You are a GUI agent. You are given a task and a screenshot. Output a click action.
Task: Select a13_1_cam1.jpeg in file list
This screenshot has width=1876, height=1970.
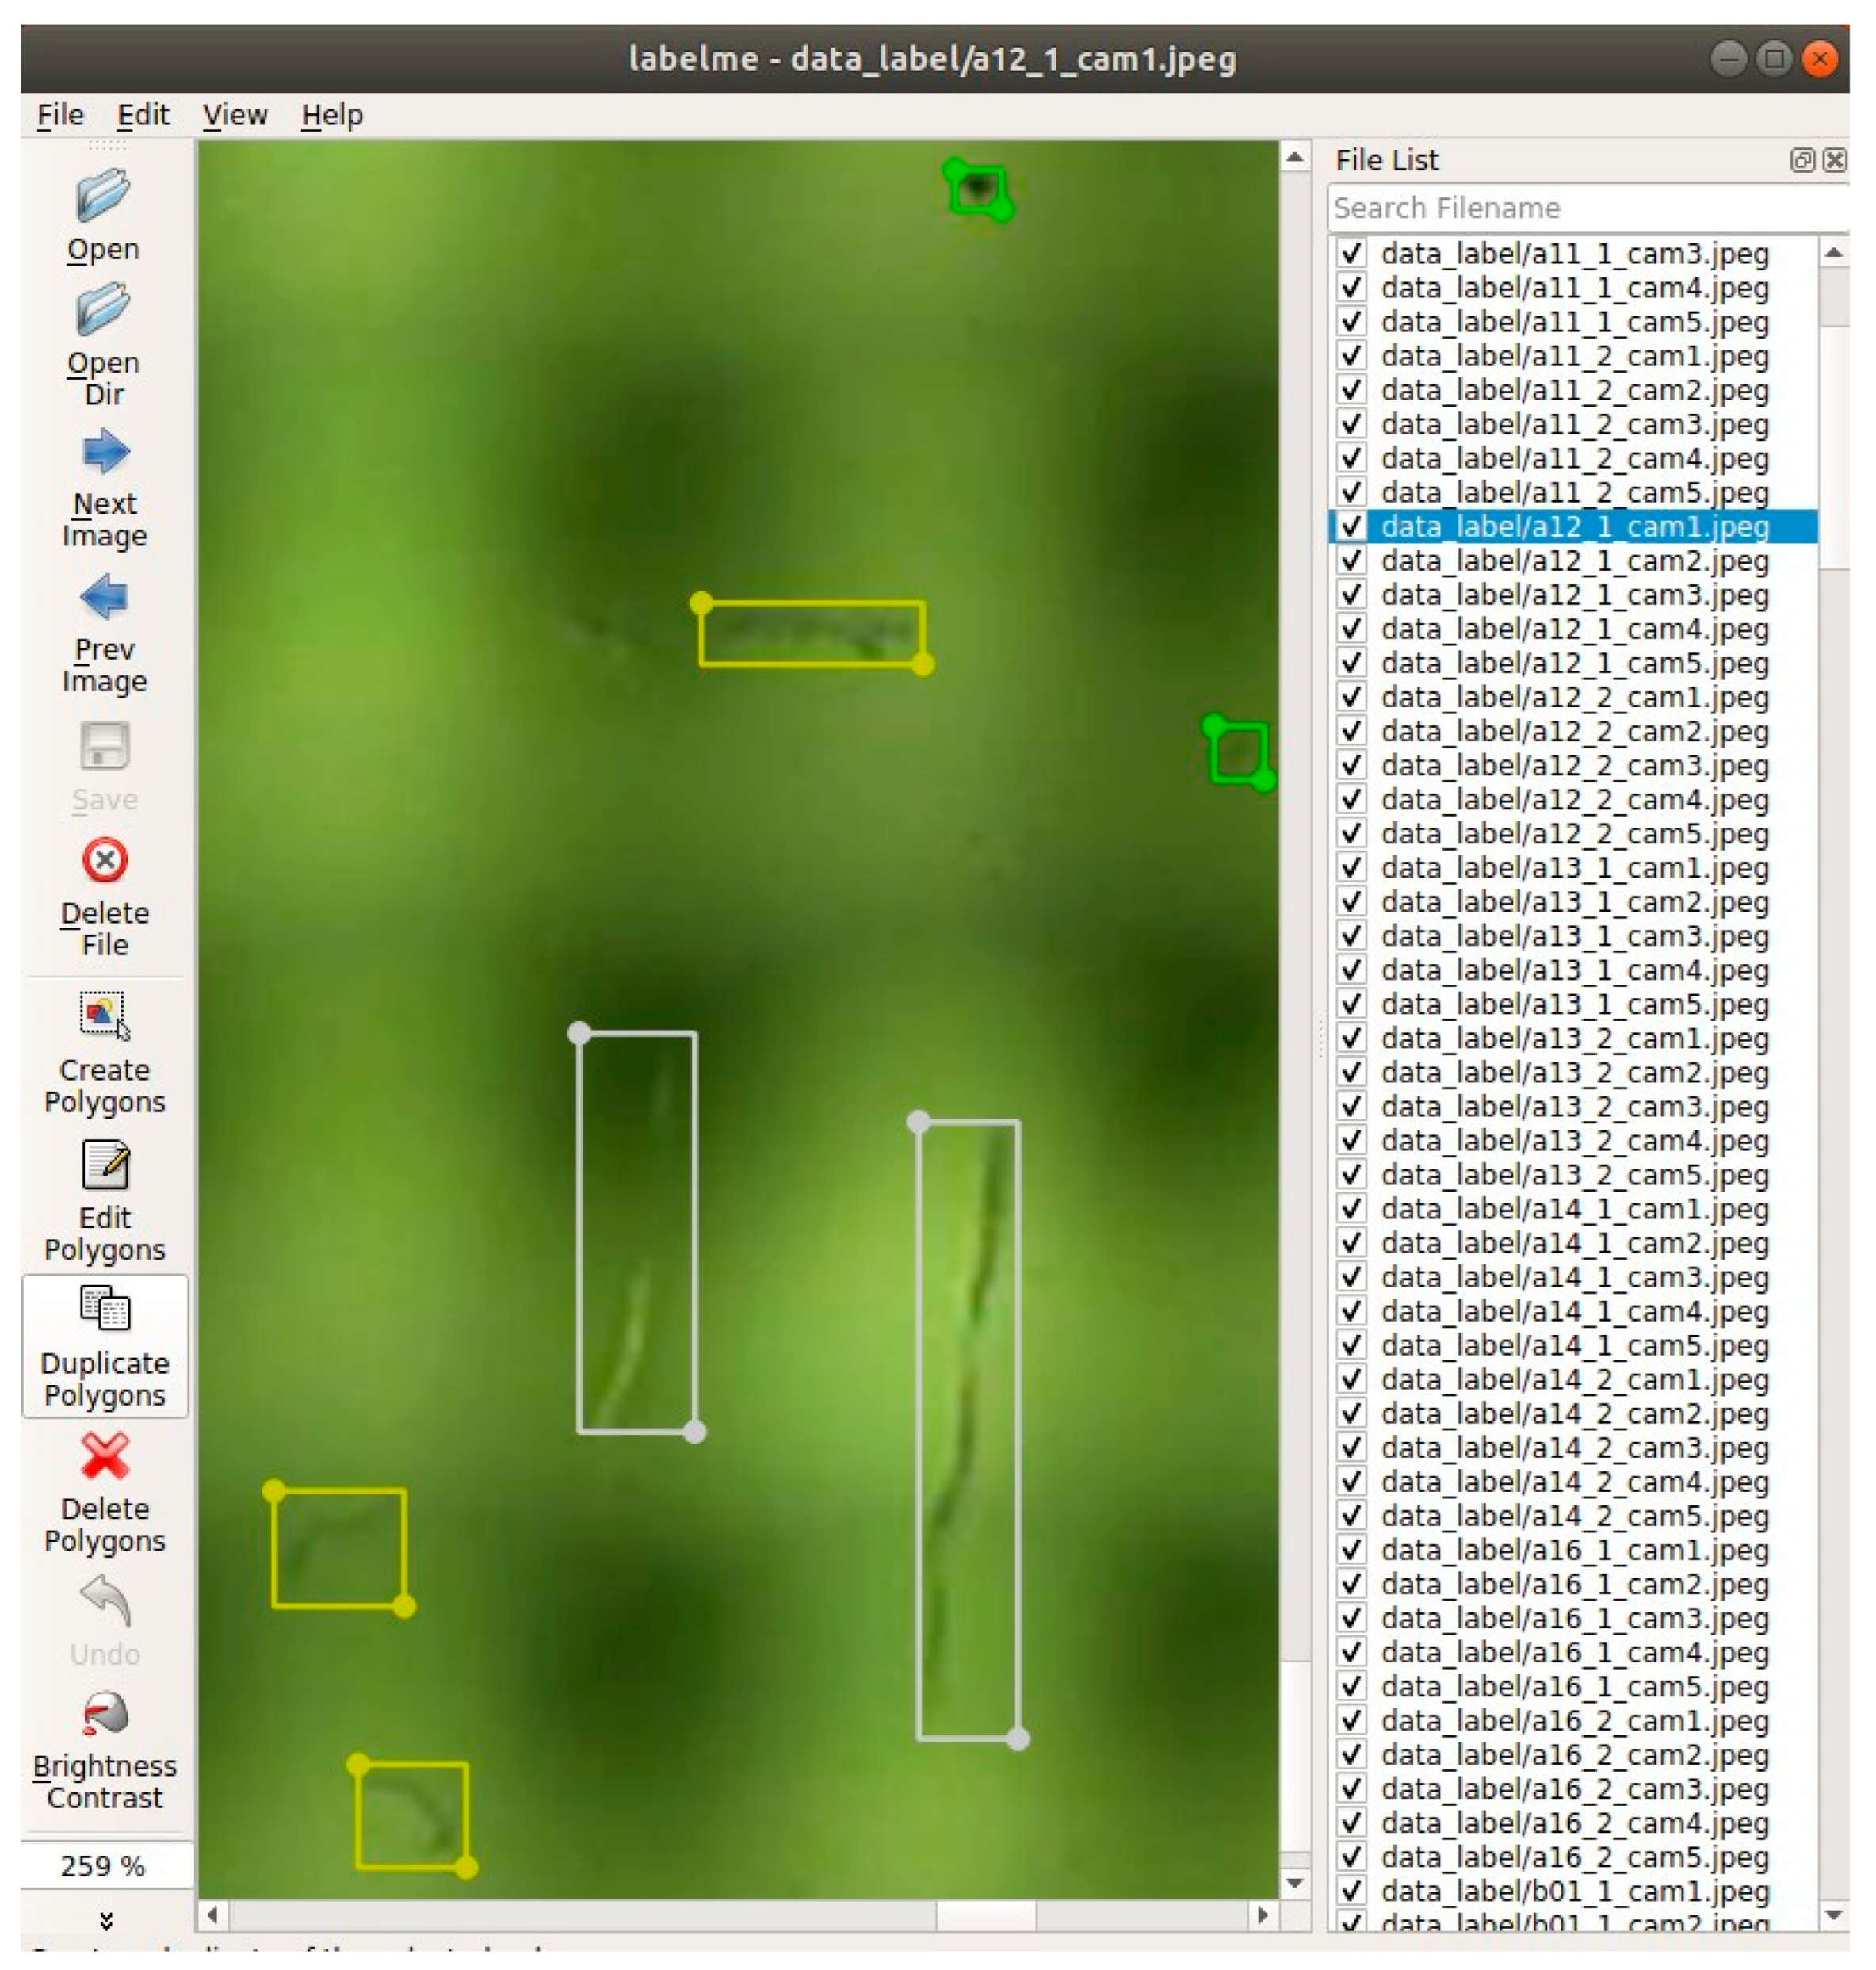(1574, 867)
